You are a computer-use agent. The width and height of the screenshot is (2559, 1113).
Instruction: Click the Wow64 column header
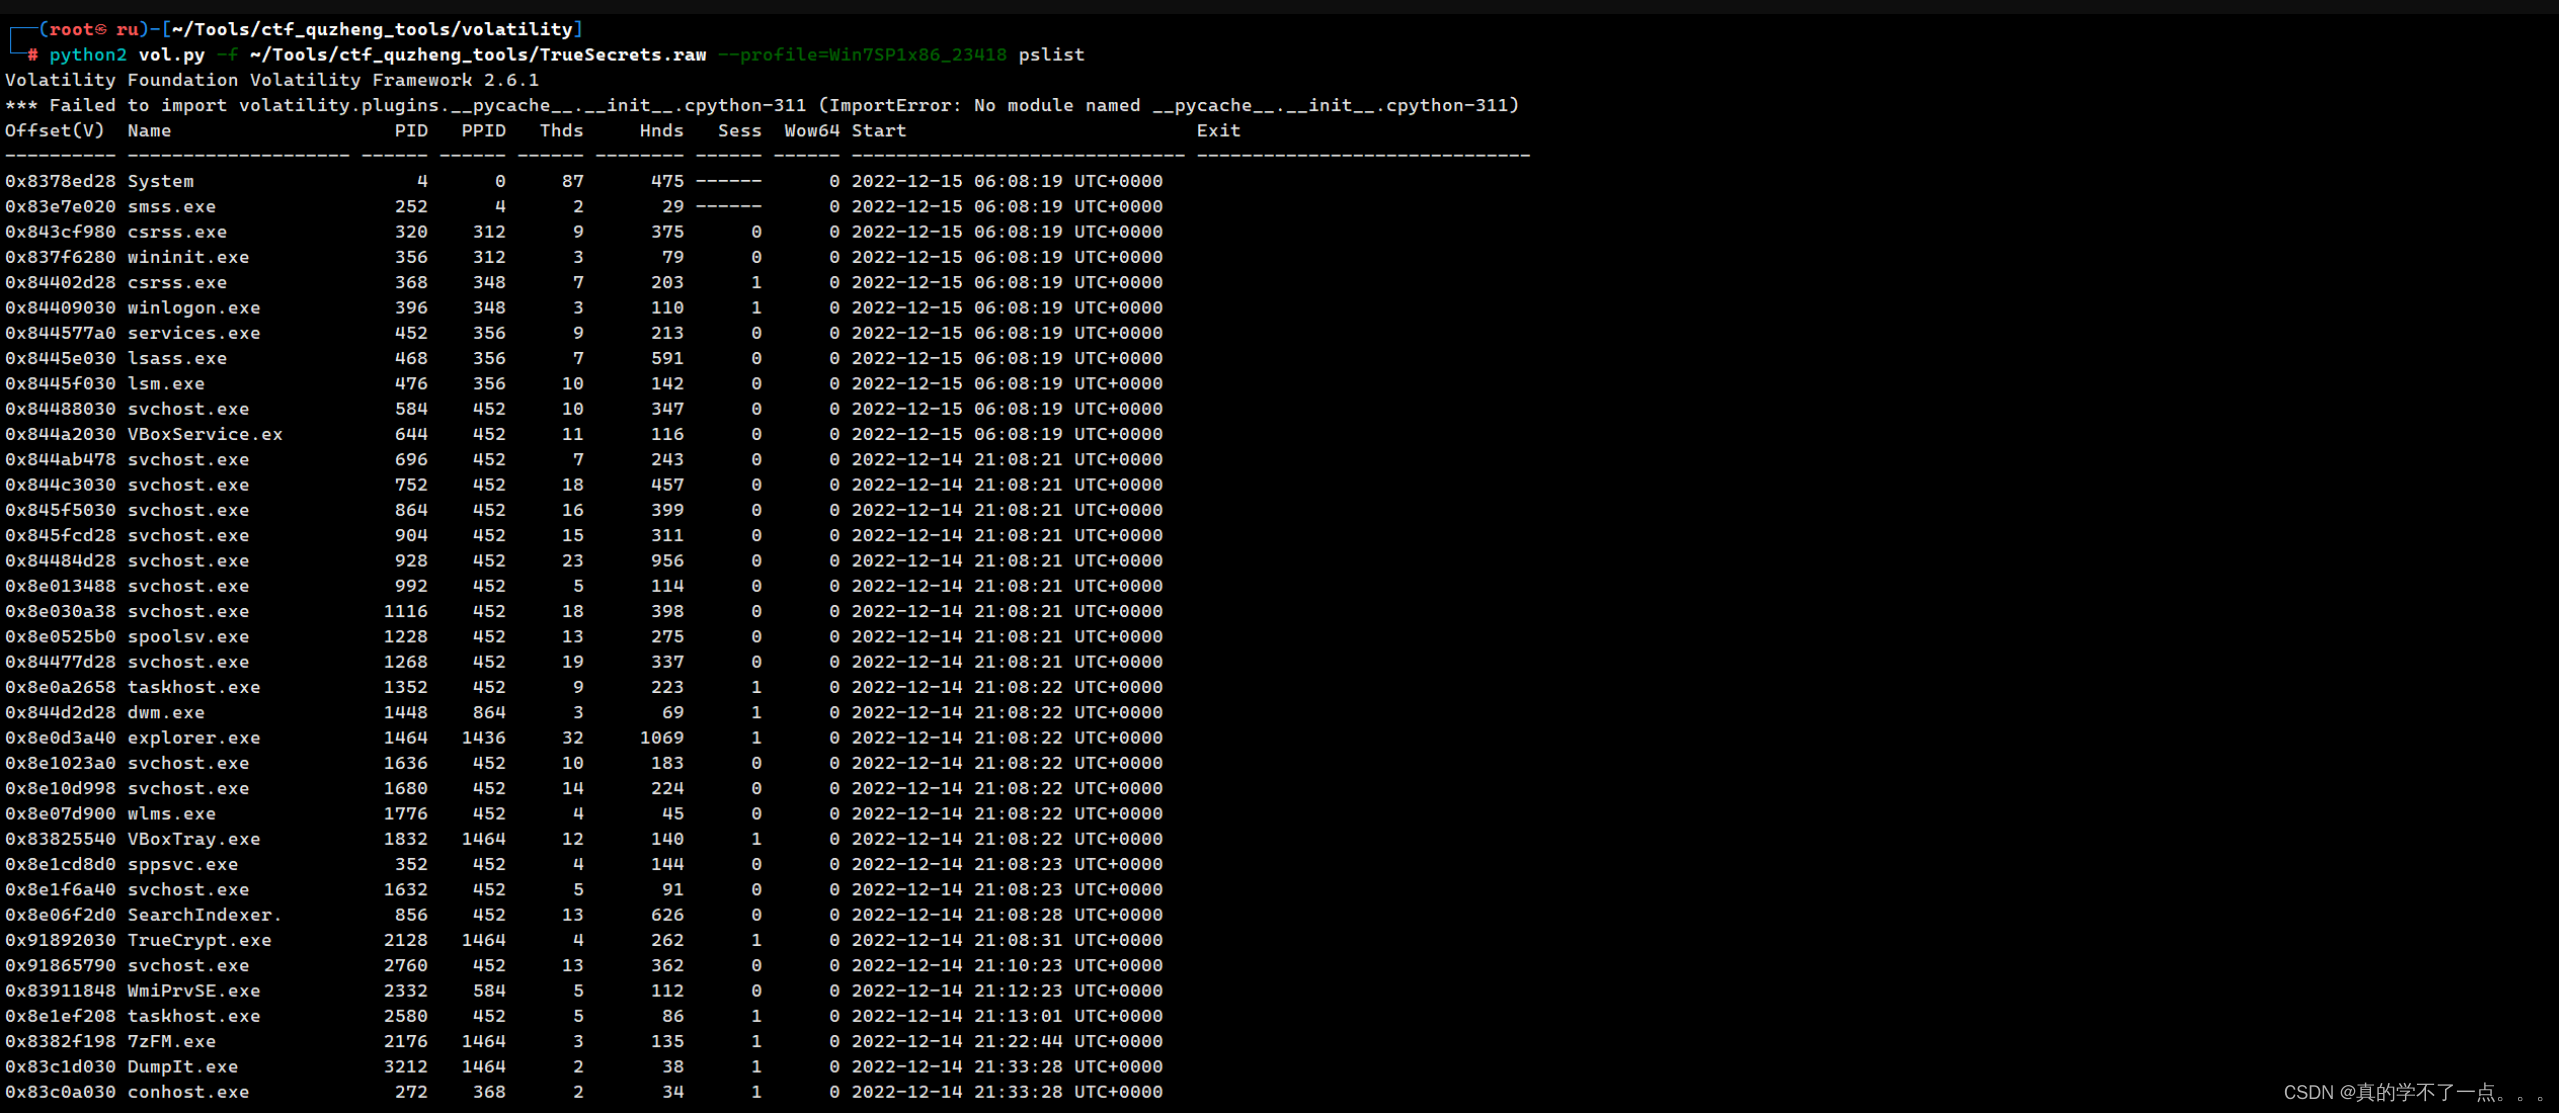pyautogui.click(x=811, y=130)
